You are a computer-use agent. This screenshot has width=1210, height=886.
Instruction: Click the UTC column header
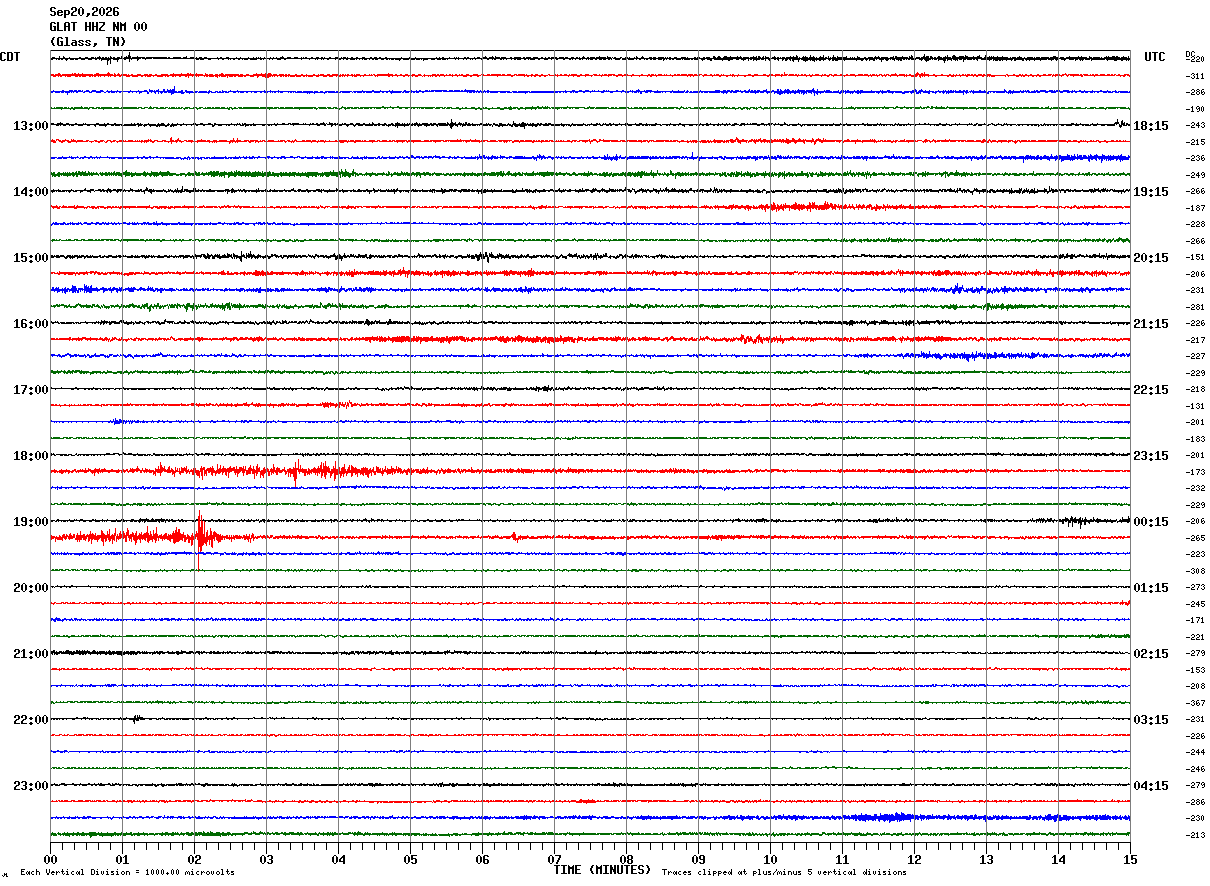[1155, 57]
